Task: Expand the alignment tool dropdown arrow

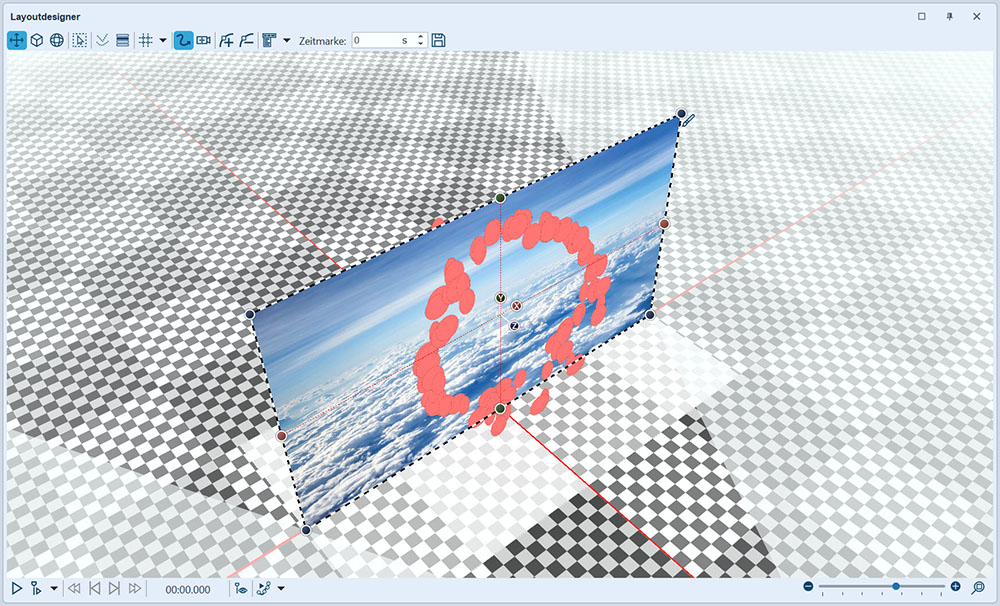Action: (x=287, y=41)
